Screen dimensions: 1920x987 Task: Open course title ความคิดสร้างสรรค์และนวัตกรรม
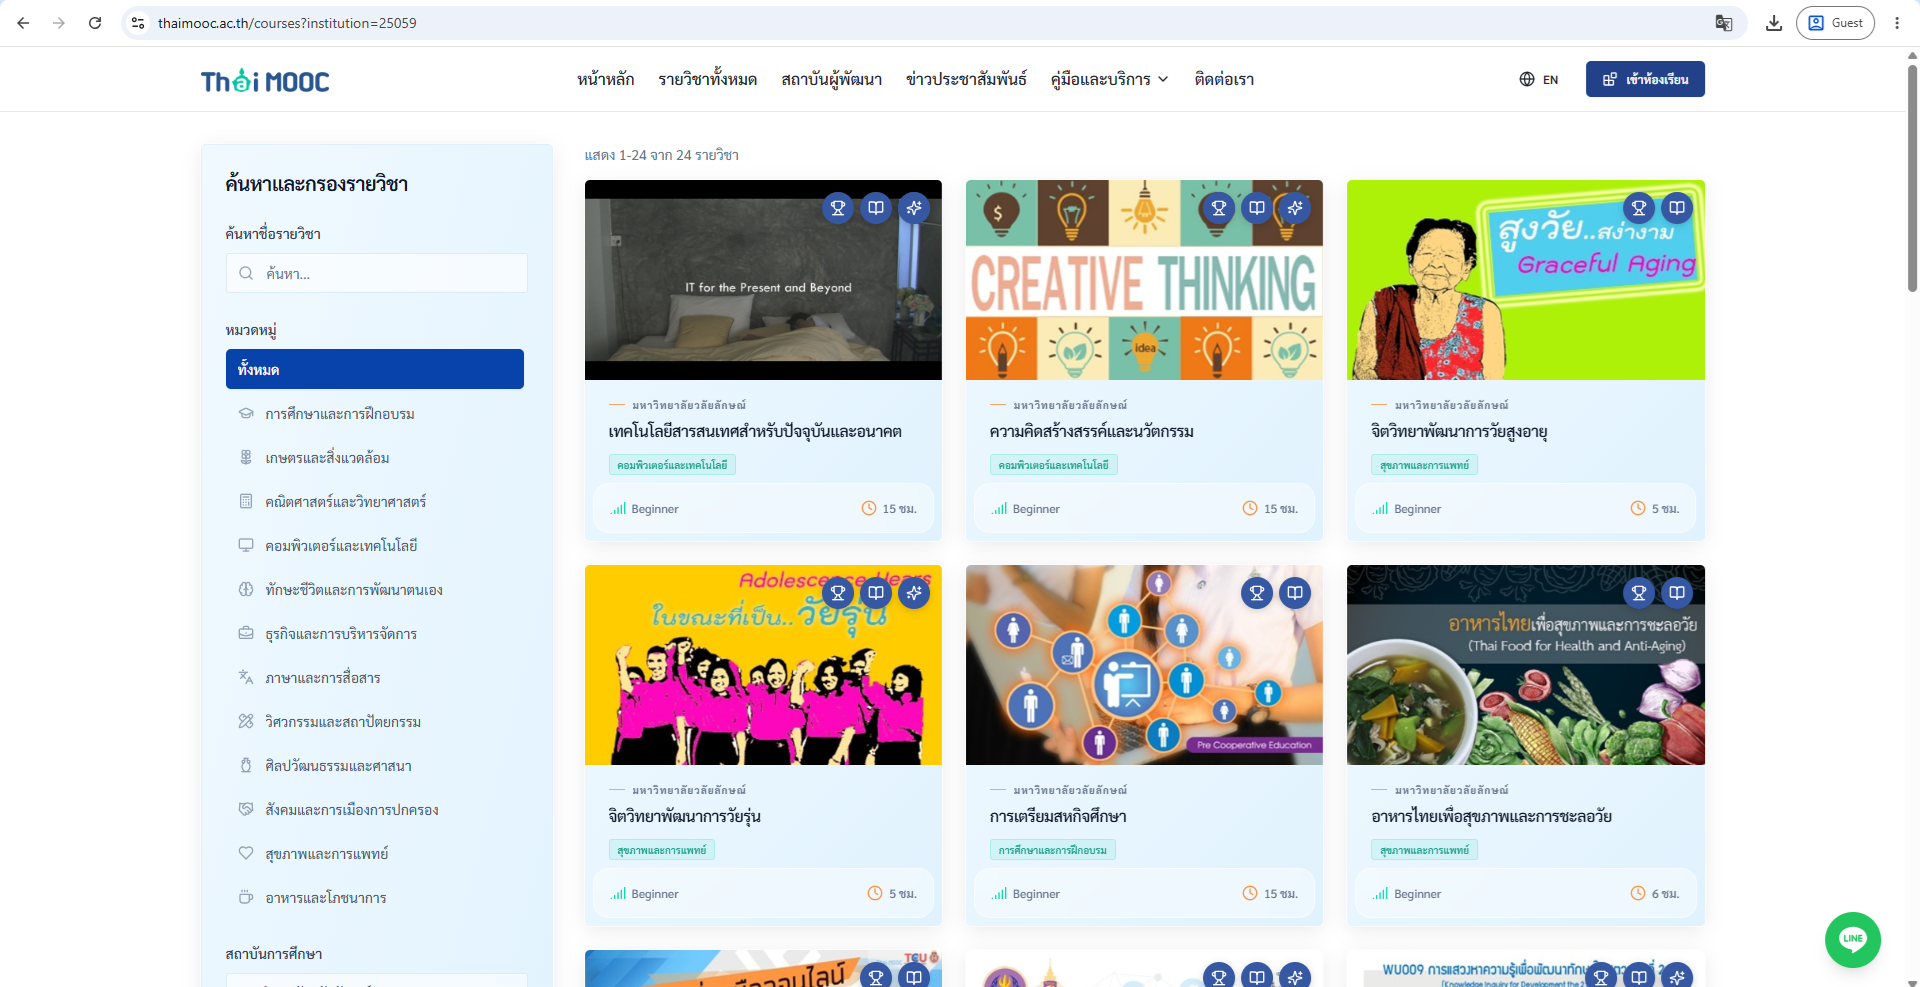click(1092, 432)
